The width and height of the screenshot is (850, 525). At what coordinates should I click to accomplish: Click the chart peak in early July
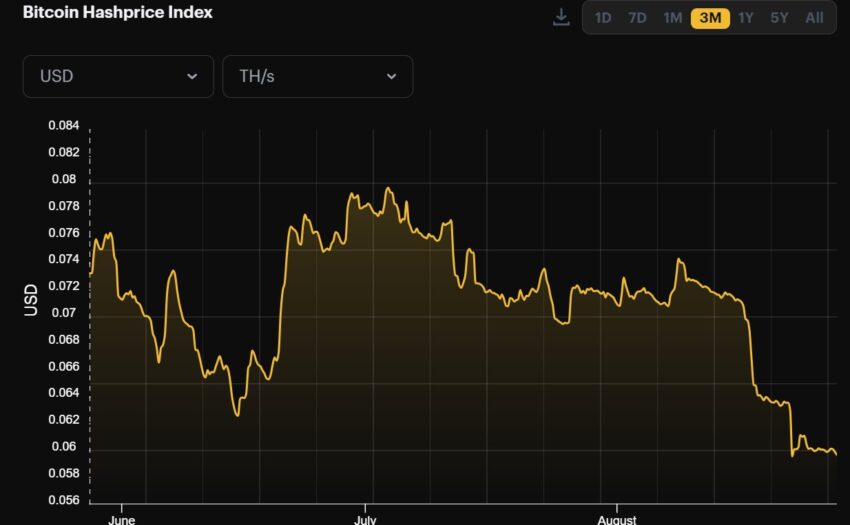coord(388,188)
